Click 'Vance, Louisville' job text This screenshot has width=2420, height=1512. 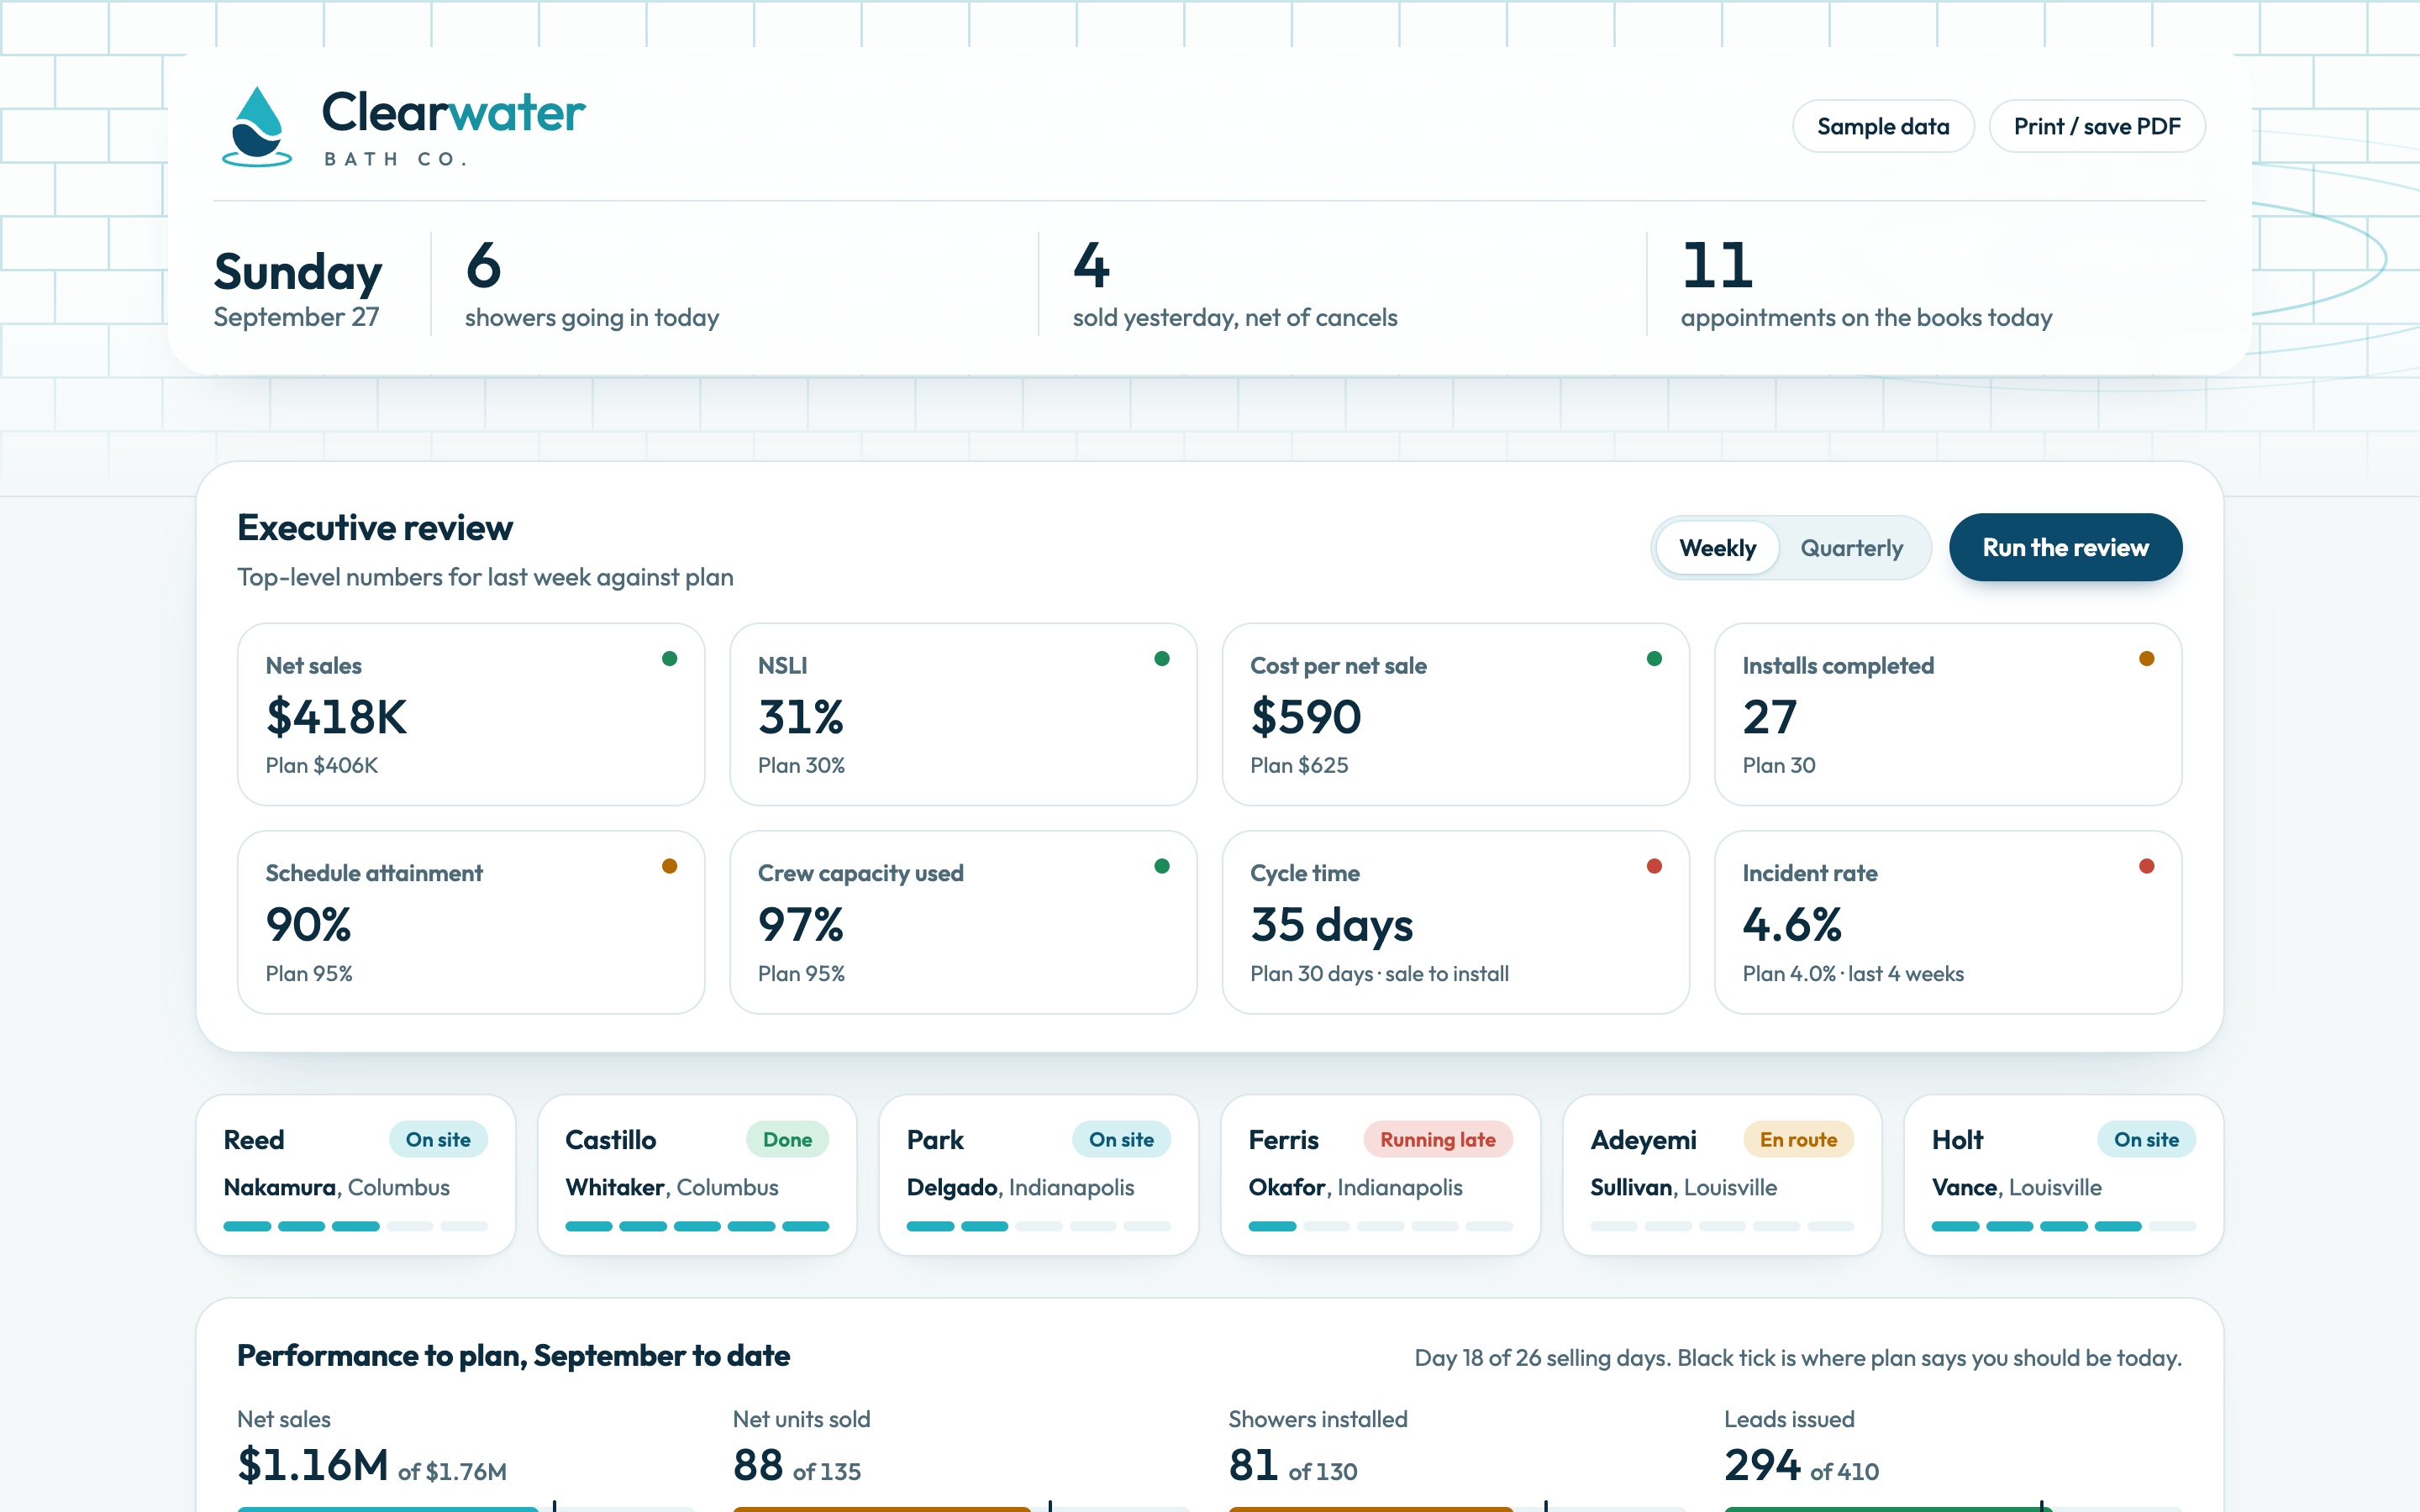tap(2017, 1187)
